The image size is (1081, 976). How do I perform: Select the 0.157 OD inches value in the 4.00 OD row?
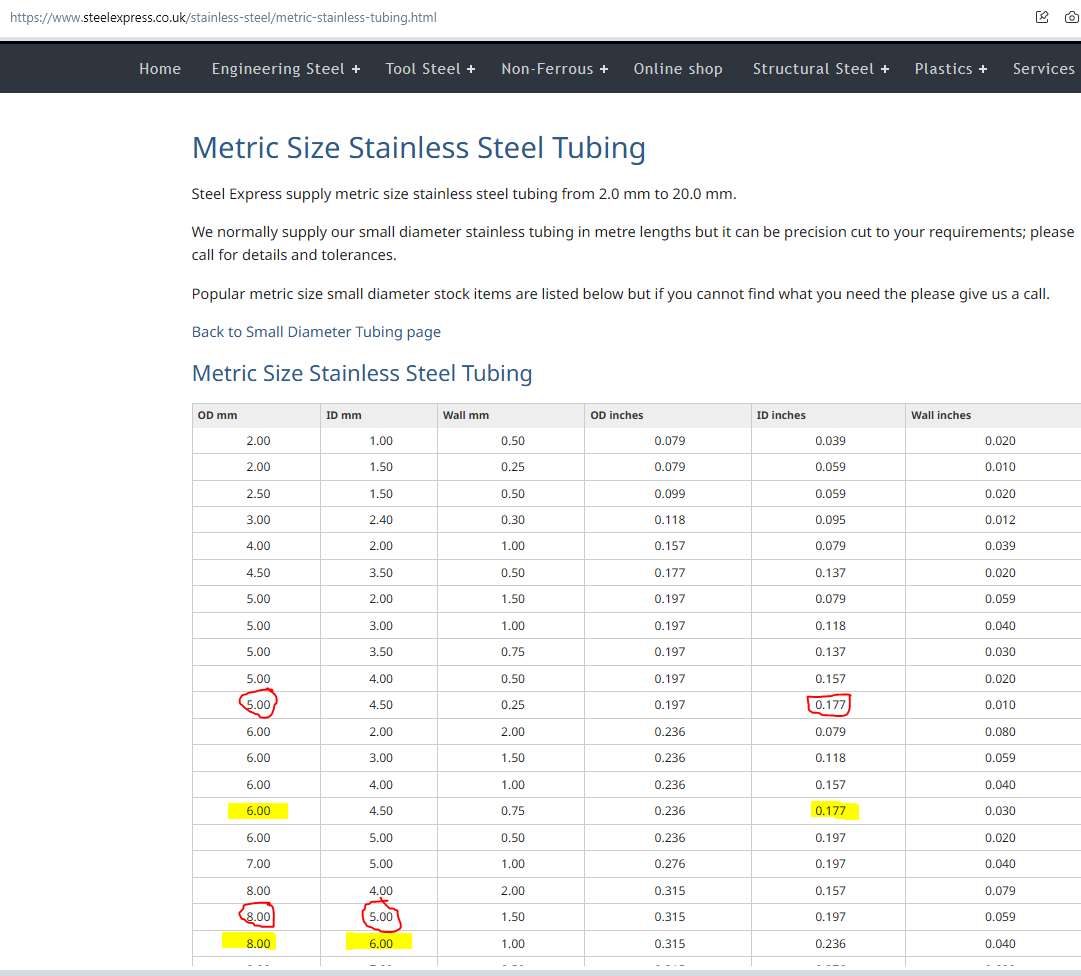coord(669,546)
